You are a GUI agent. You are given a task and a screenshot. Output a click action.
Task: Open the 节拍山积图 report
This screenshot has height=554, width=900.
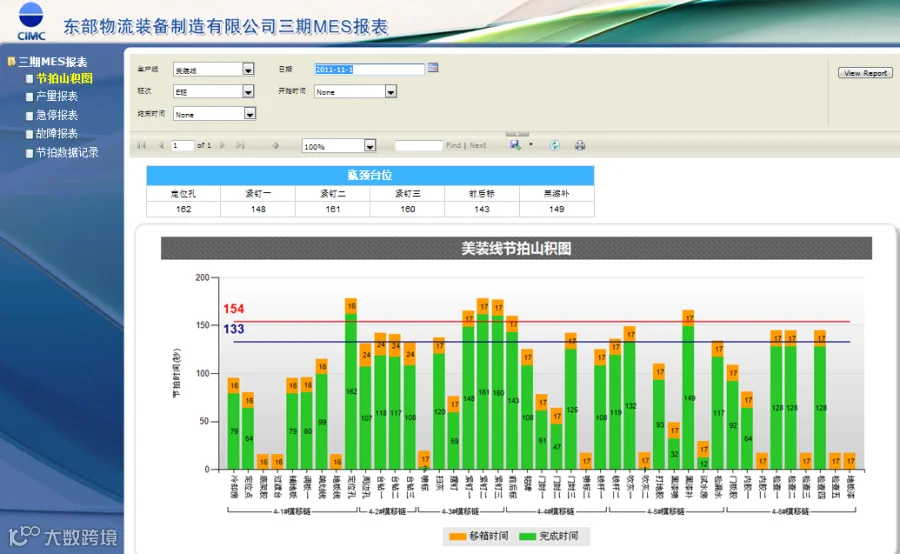pyautogui.click(x=64, y=79)
